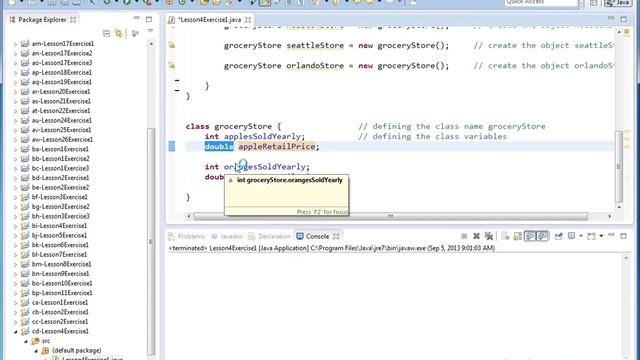Click the blue marker beside appleRetailPrice line

(172, 146)
